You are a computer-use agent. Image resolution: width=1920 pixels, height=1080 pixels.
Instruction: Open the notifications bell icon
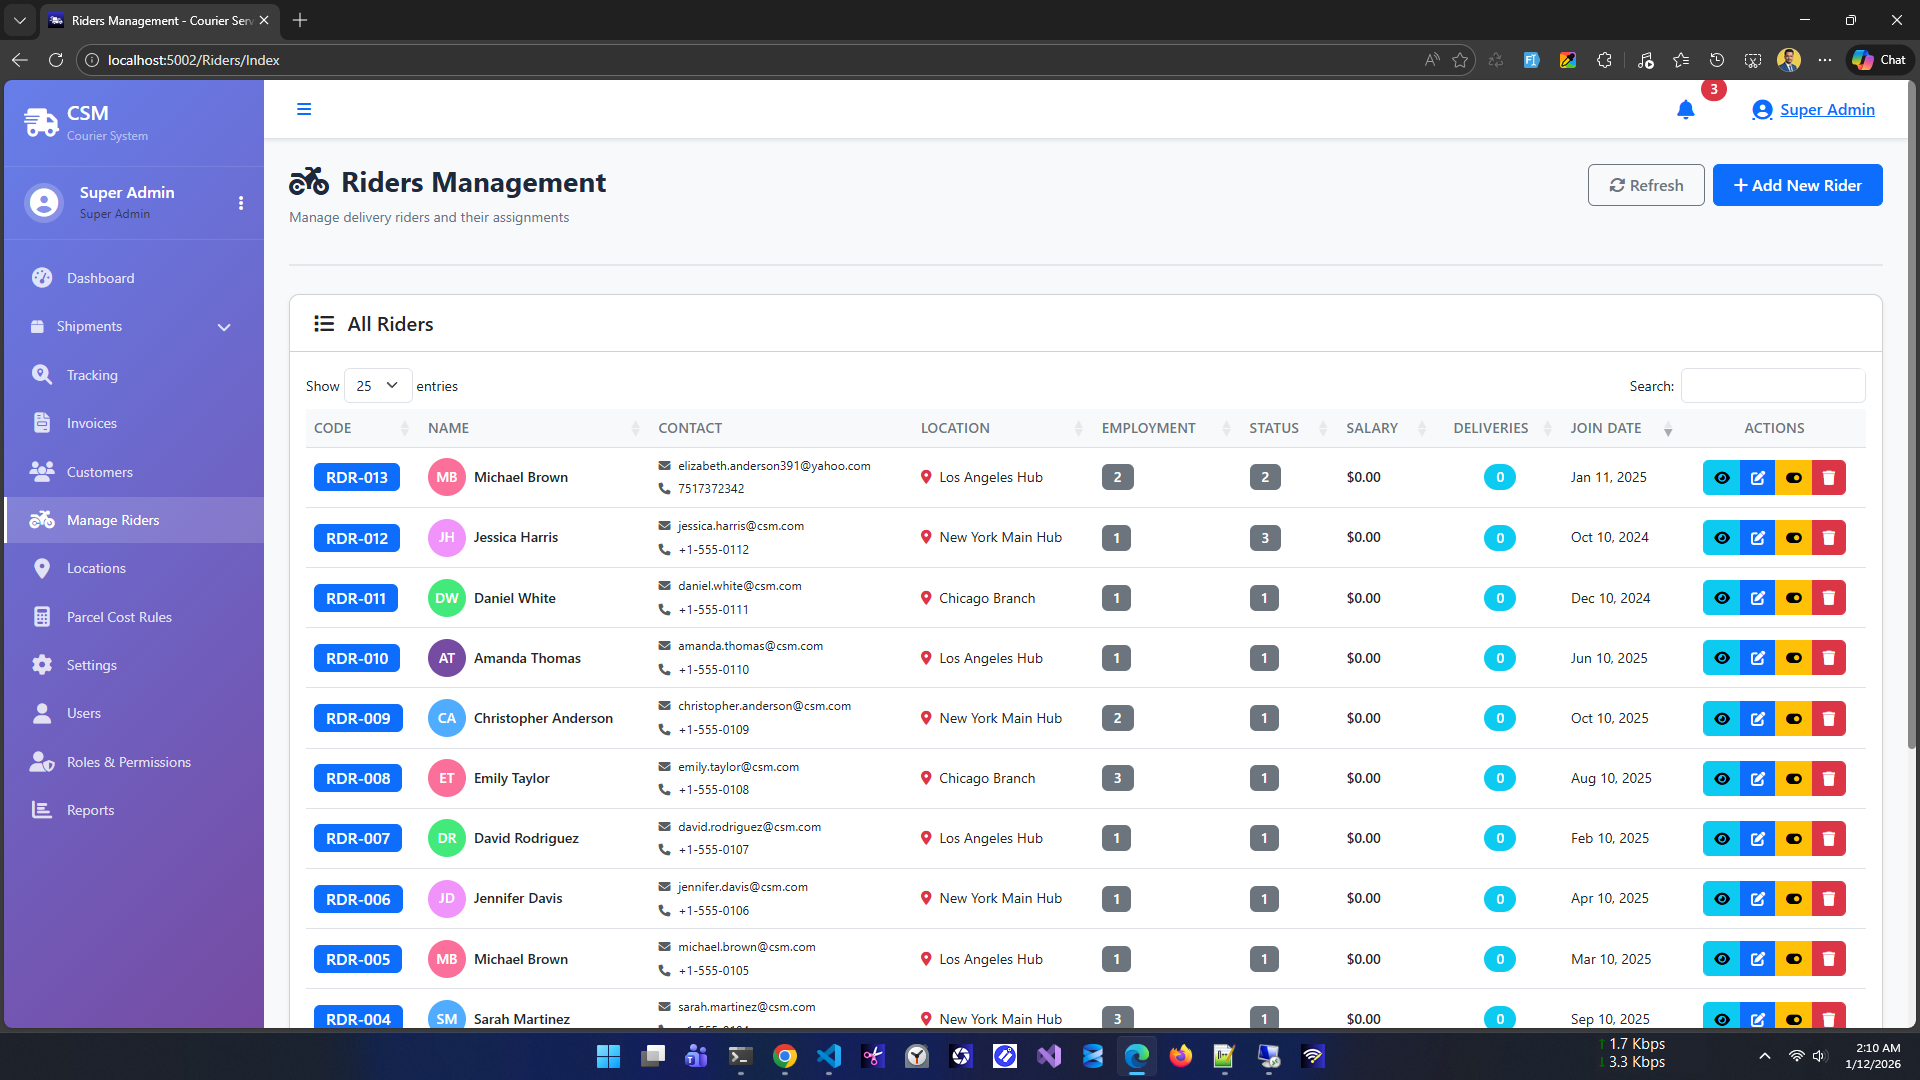(1685, 110)
